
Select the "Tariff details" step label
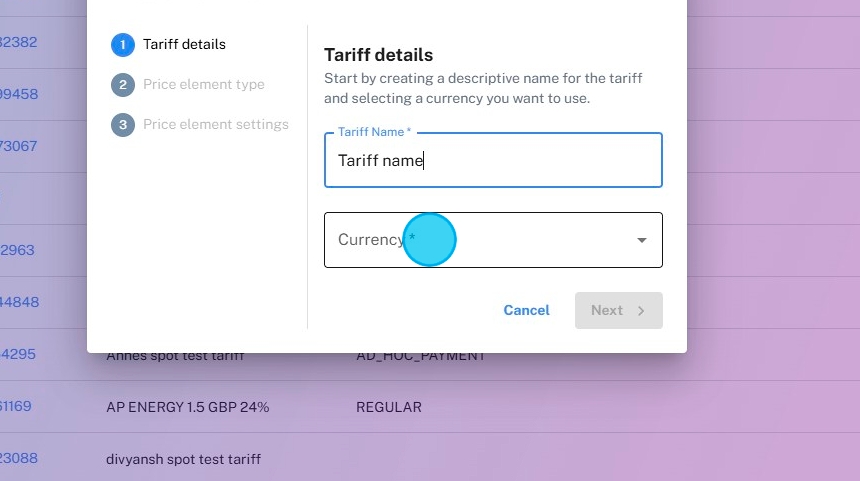184,45
